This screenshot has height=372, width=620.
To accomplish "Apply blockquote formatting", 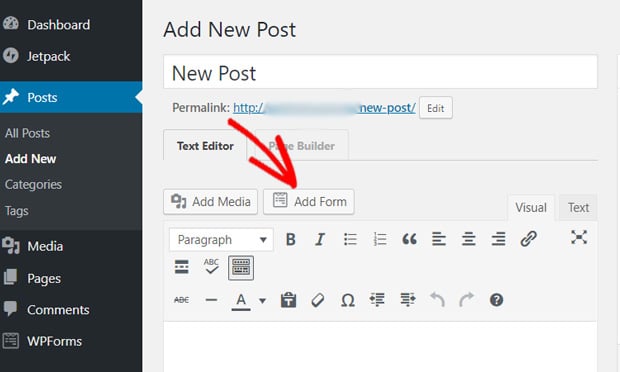I will [409, 239].
